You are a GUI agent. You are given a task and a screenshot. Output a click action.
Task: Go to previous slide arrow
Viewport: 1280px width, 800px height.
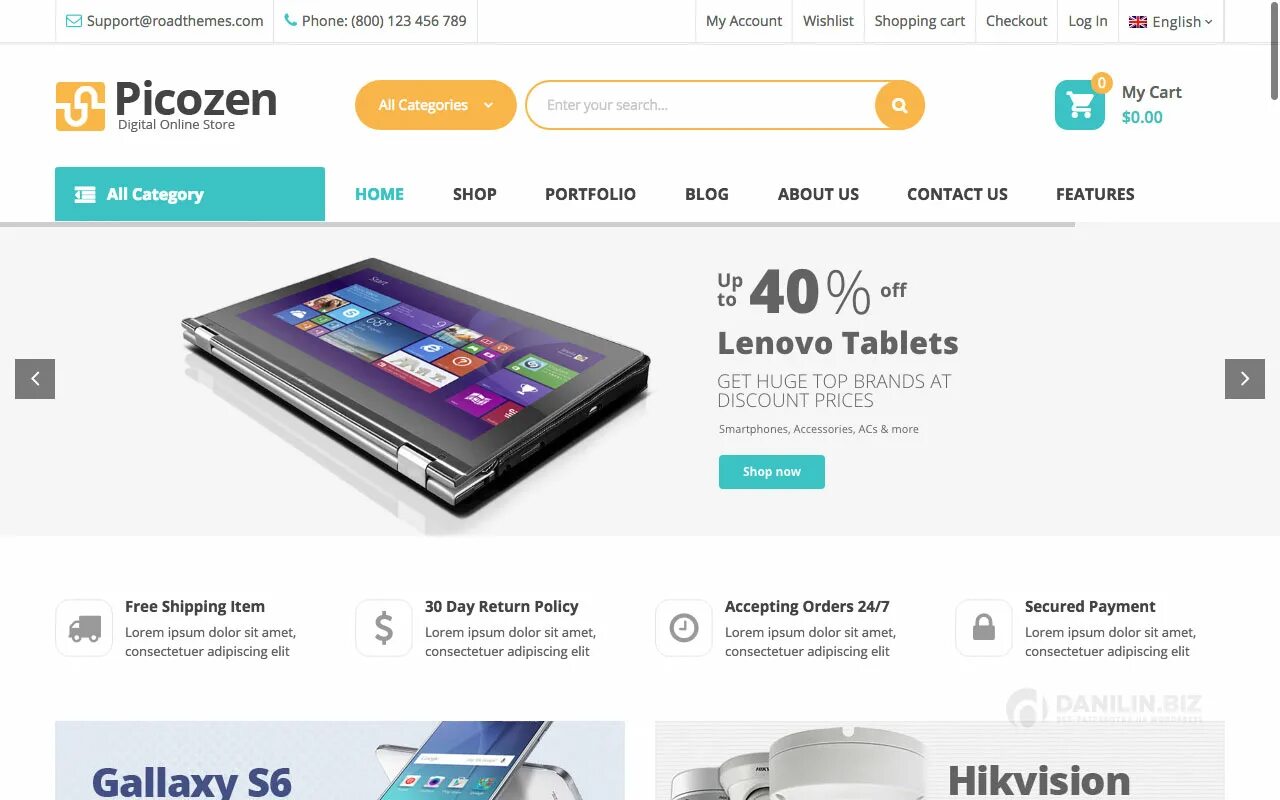35,379
